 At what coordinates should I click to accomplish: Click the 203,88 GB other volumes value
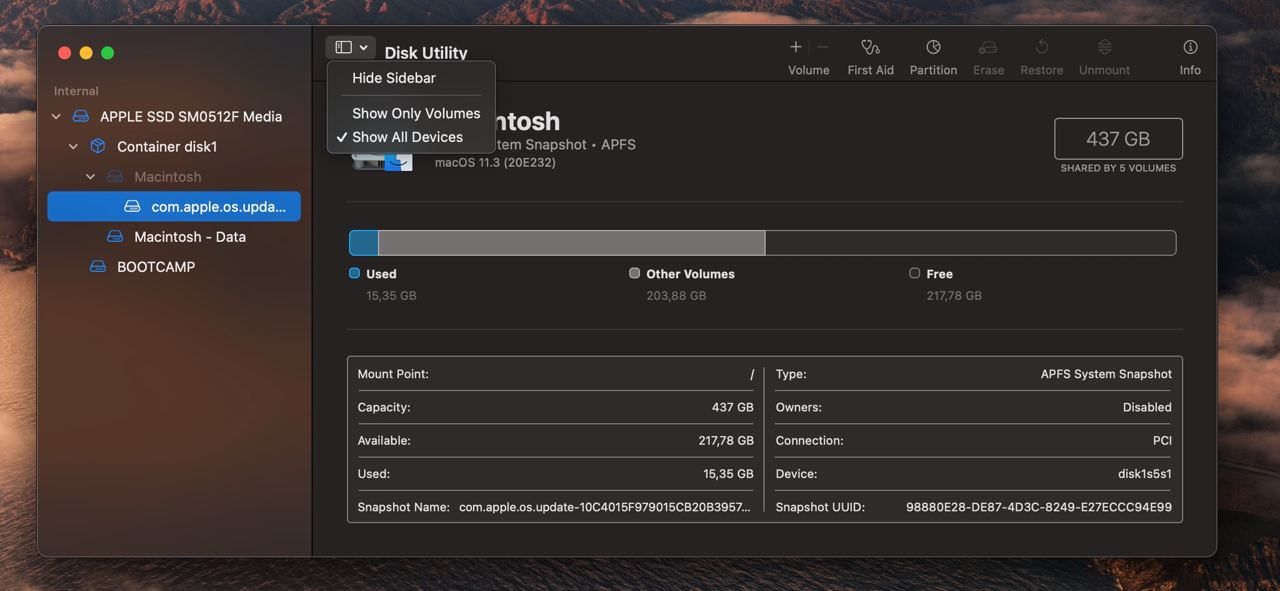pos(676,296)
